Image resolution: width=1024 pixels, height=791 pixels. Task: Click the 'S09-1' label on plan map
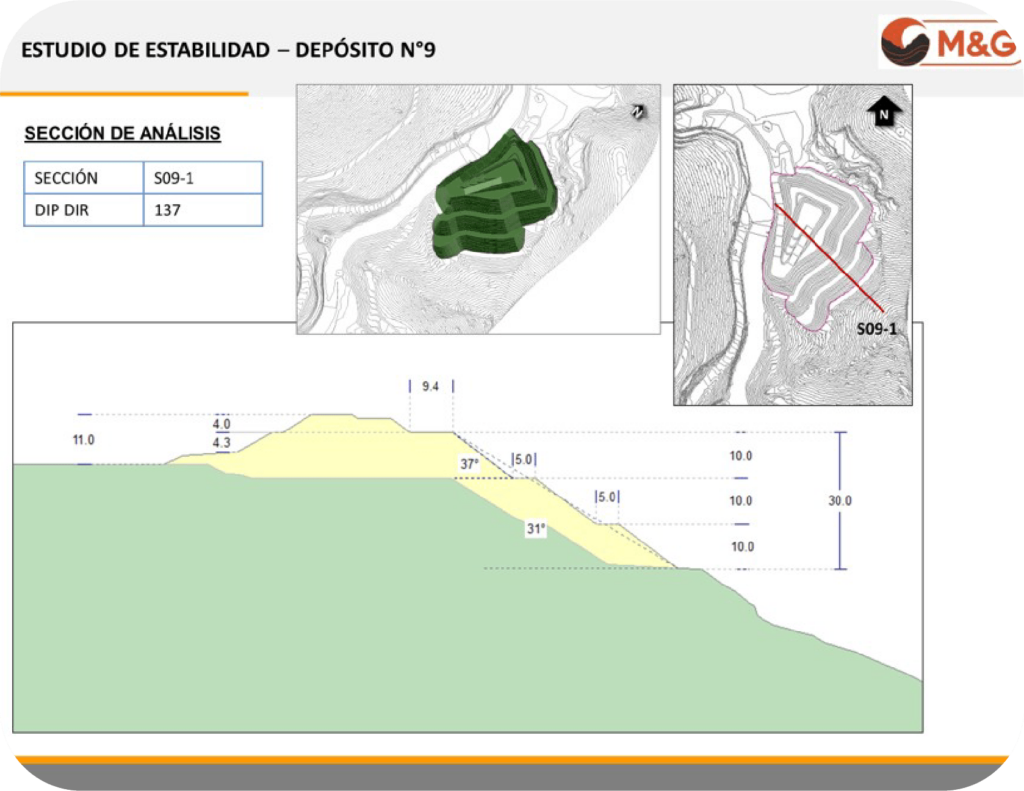pyautogui.click(x=876, y=329)
